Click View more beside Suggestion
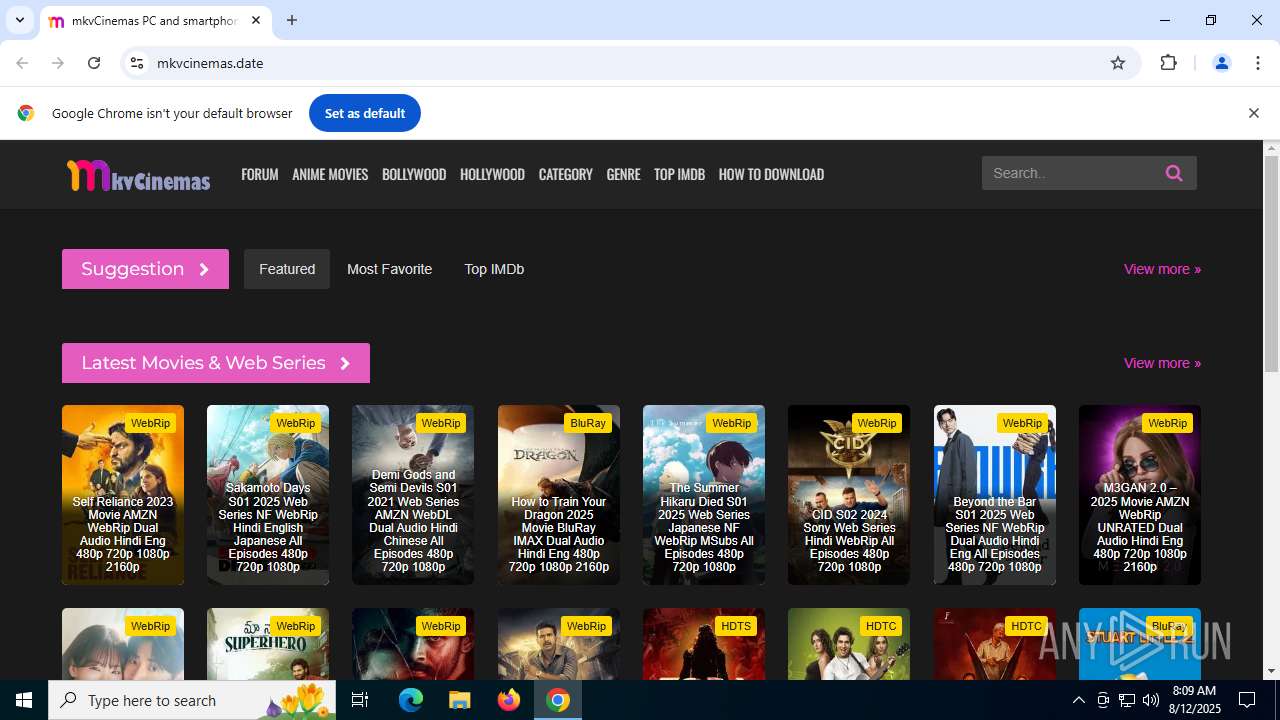The width and height of the screenshot is (1280, 720). pyautogui.click(x=1162, y=269)
